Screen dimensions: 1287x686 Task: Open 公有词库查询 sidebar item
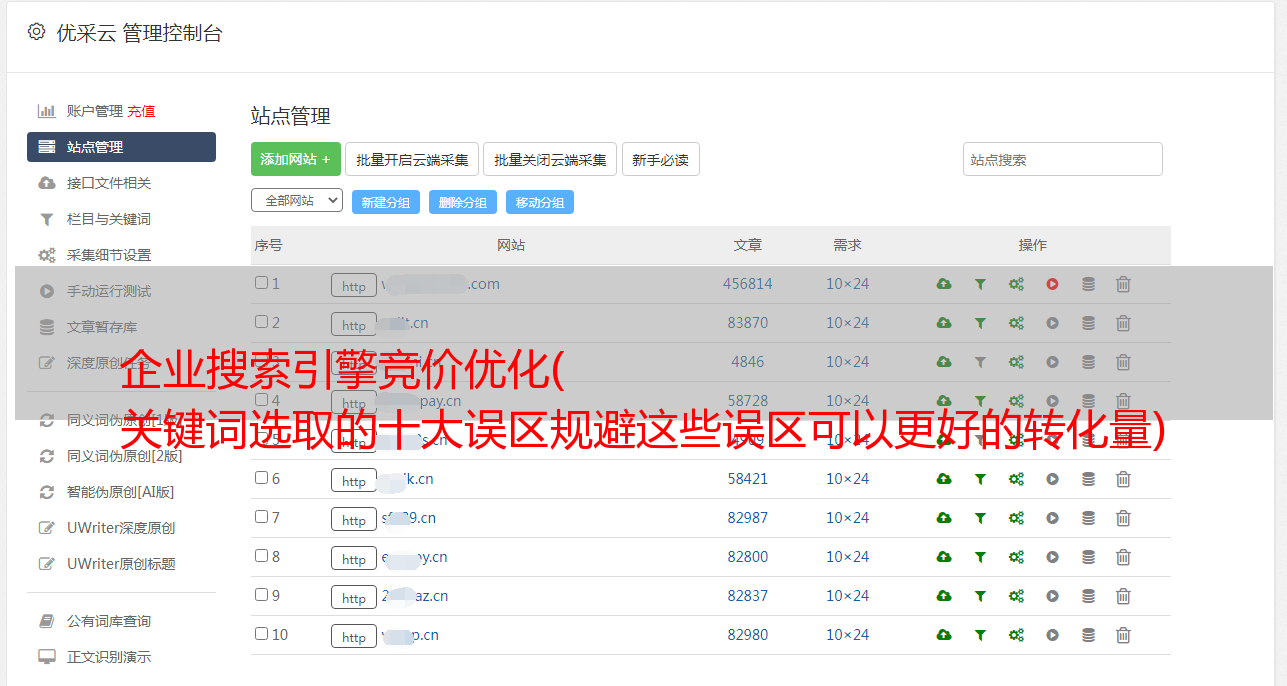[109, 621]
